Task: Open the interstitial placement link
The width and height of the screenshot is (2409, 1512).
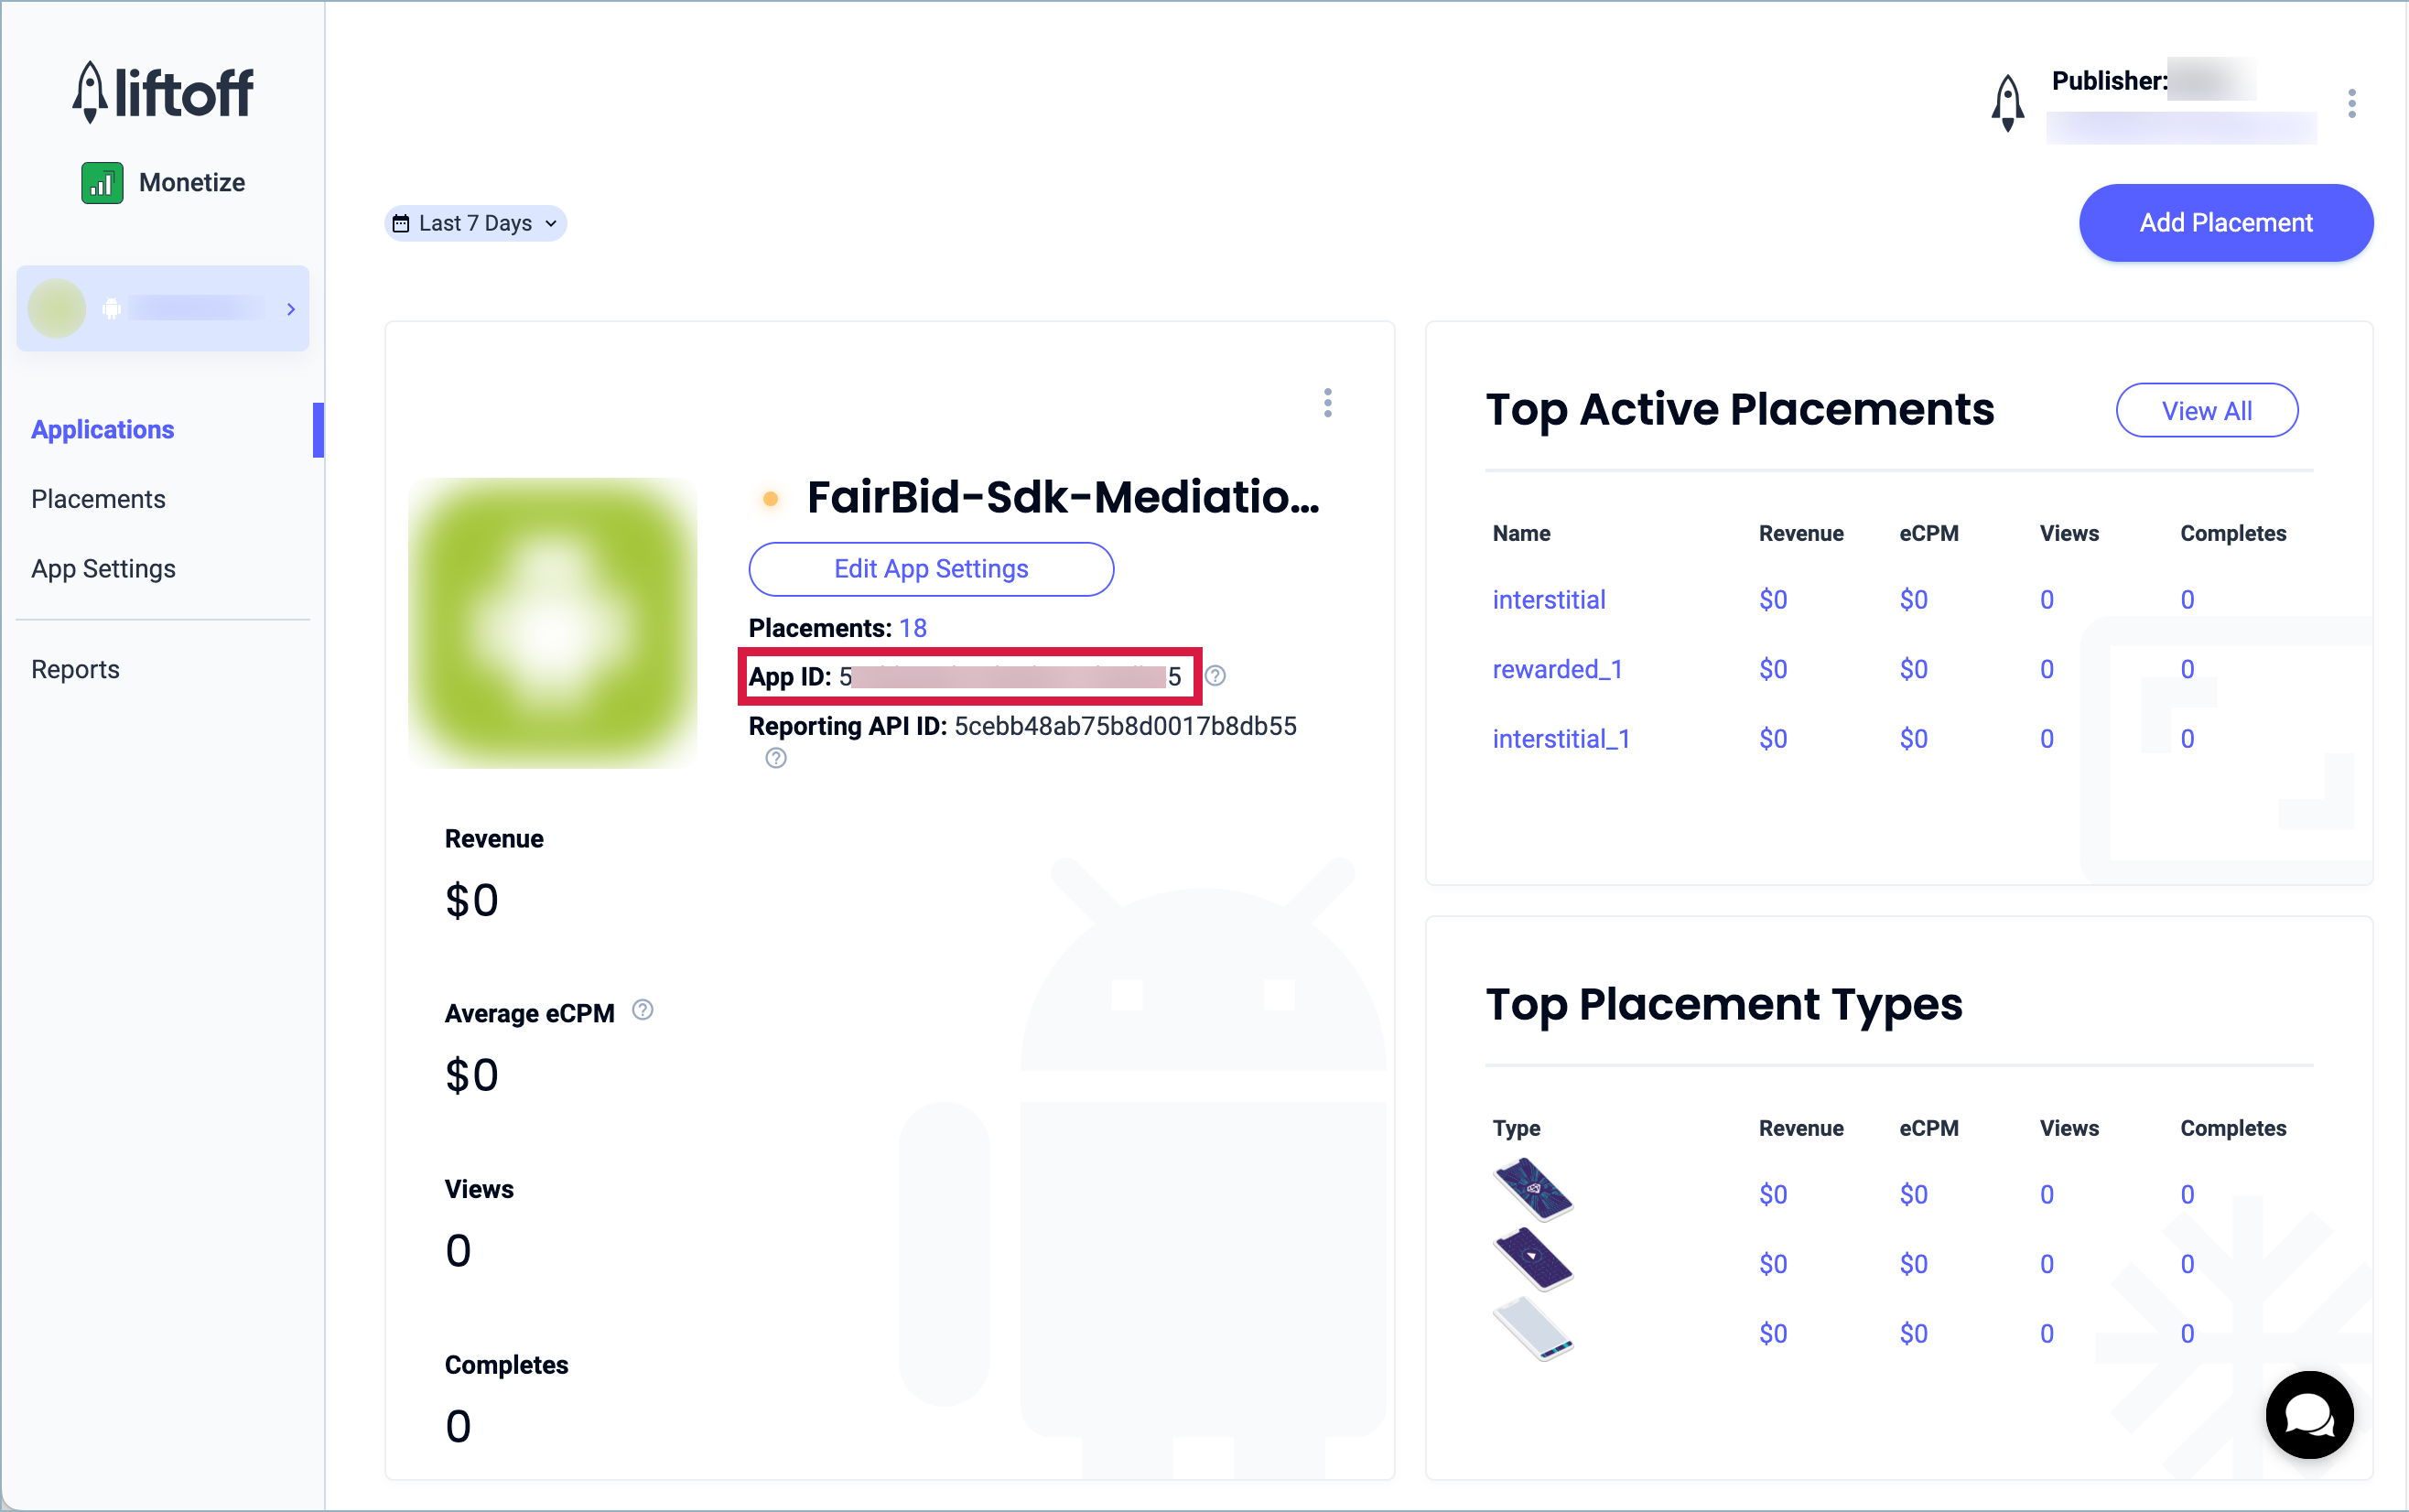Action: (x=1548, y=600)
